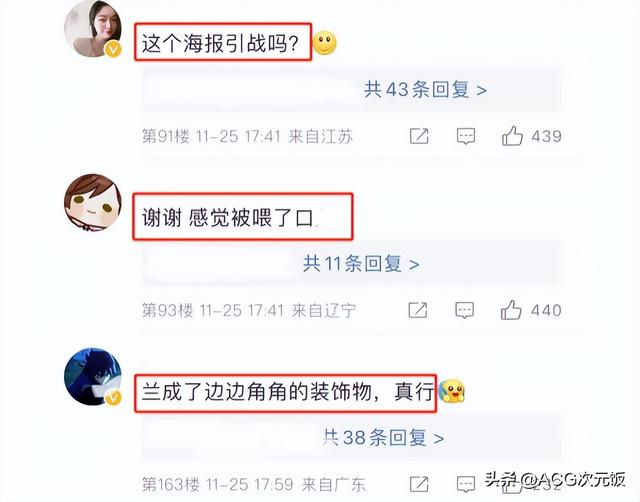Expand the 共38条回复 replies
Viewport: 640px width, 502px height.
tap(383, 438)
